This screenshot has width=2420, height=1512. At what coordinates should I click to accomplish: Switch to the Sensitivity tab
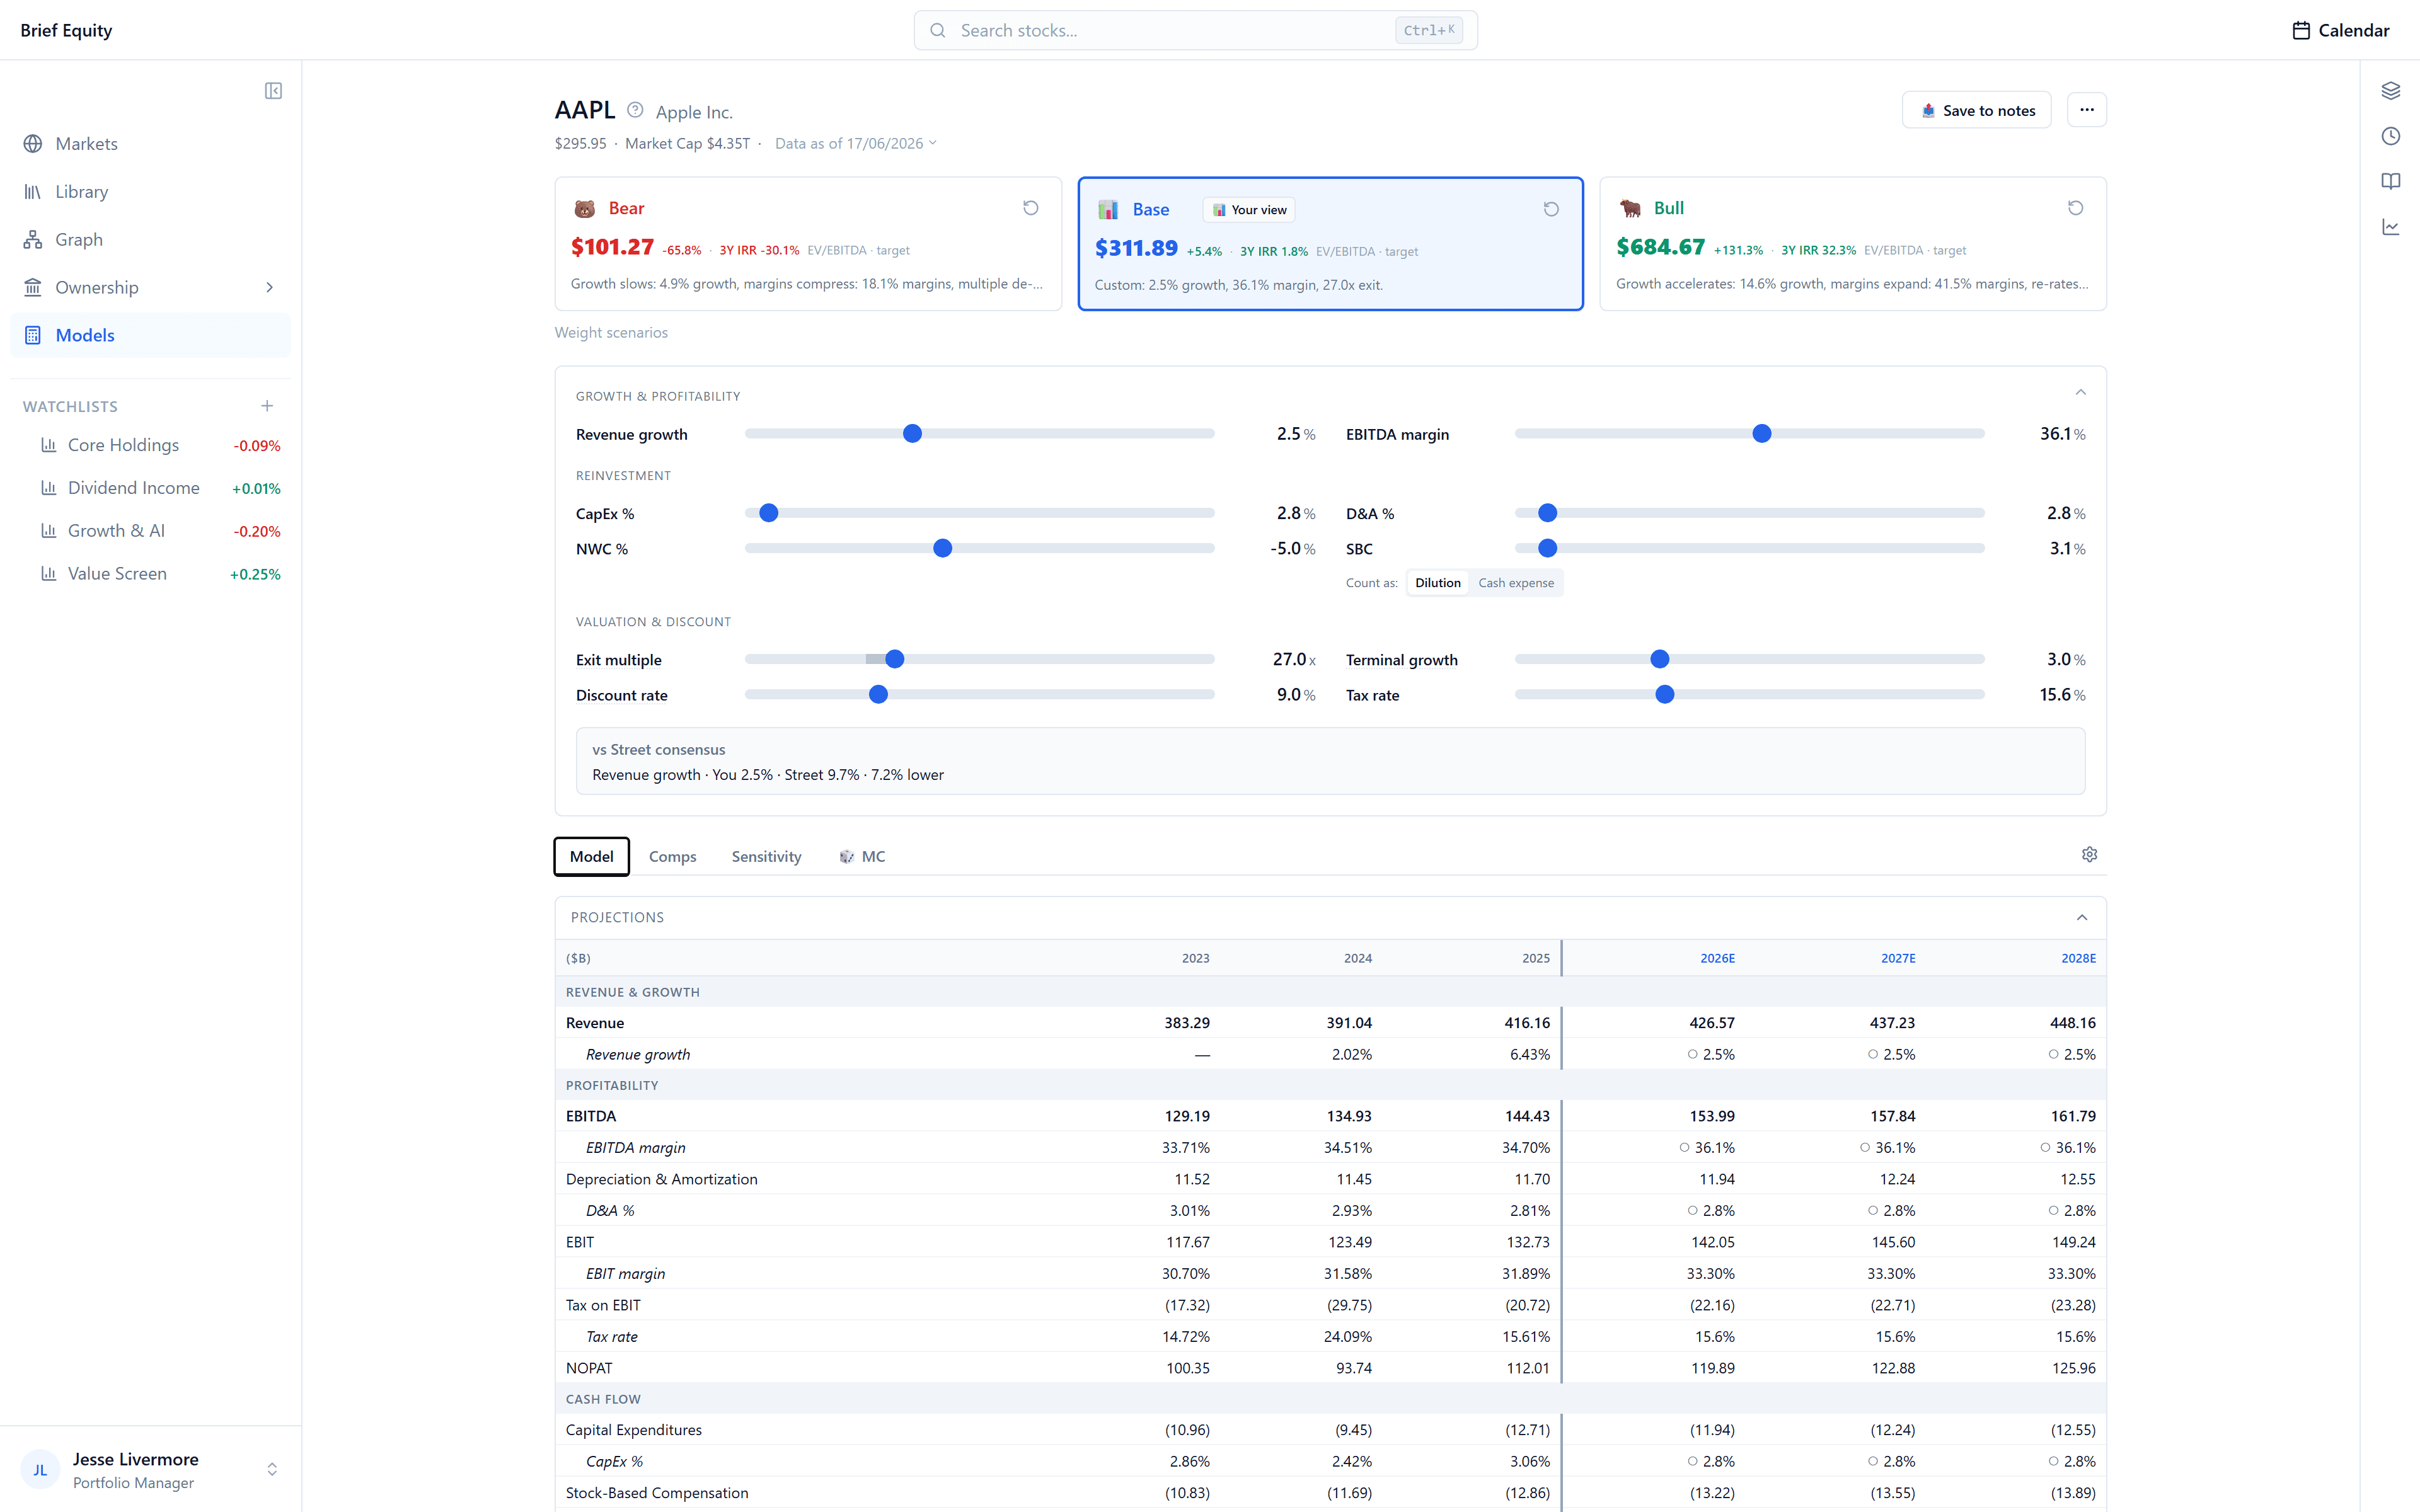766,857
